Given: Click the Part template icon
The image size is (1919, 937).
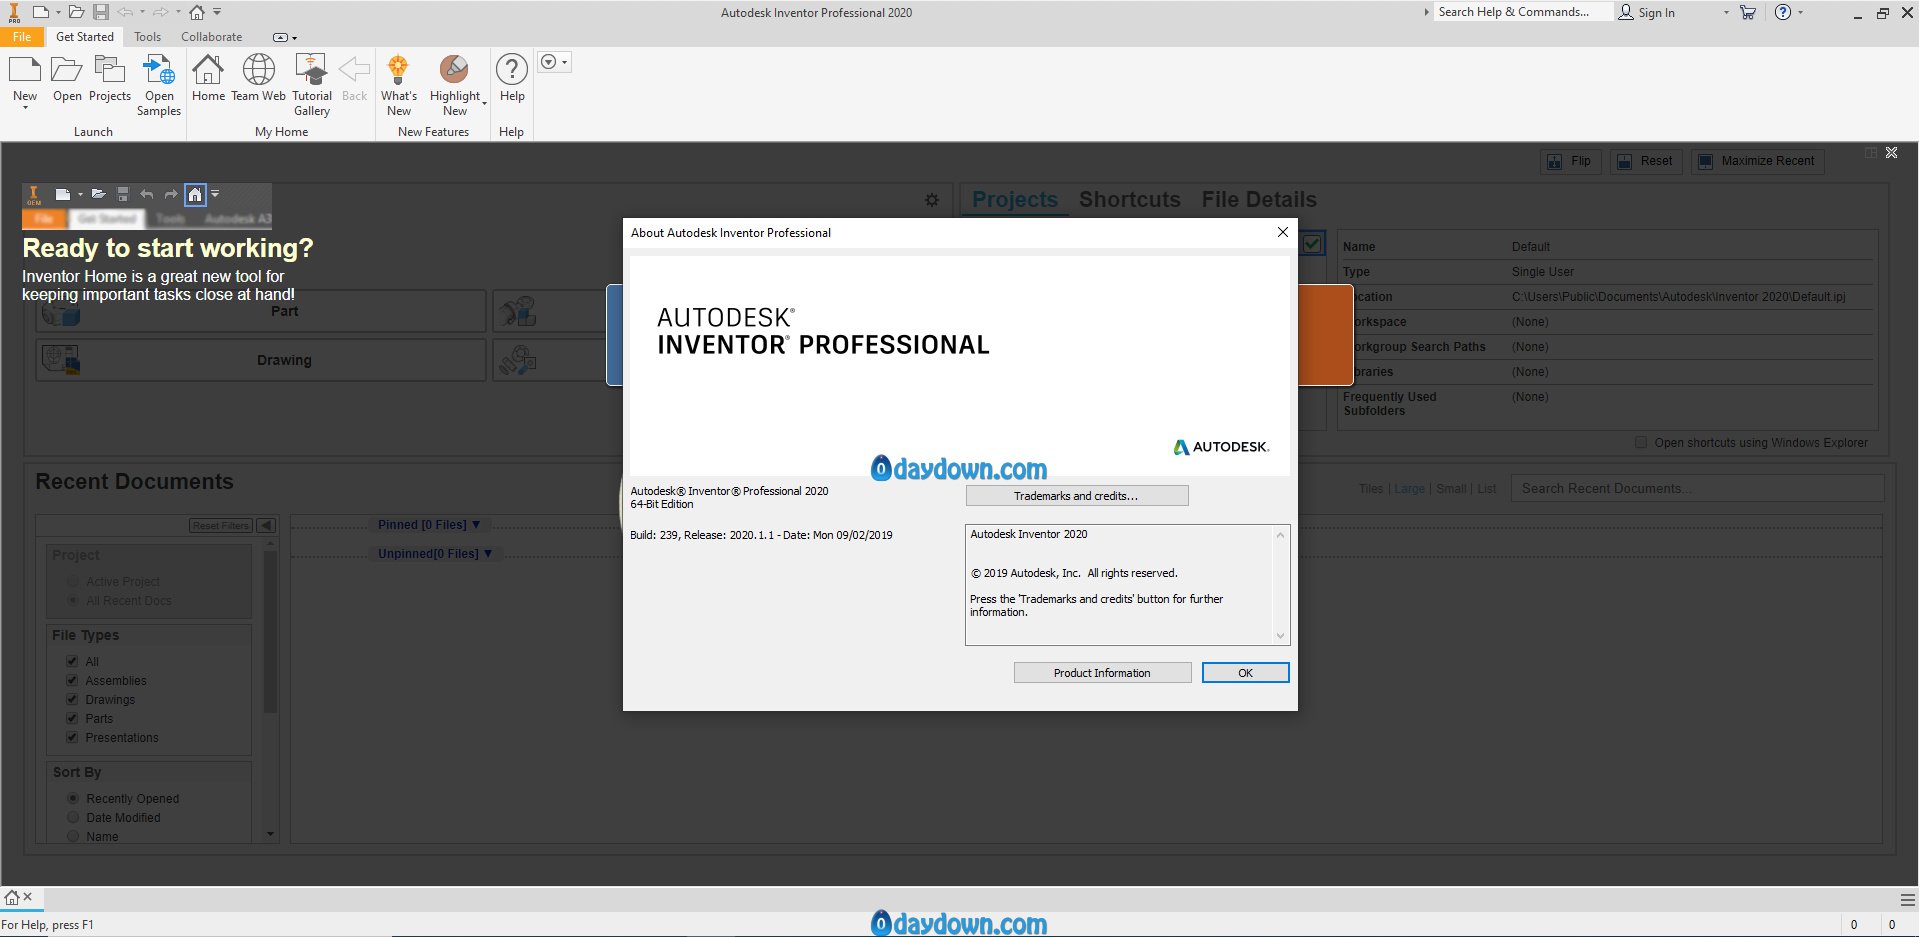Looking at the screenshot, I should click(61, 312).
